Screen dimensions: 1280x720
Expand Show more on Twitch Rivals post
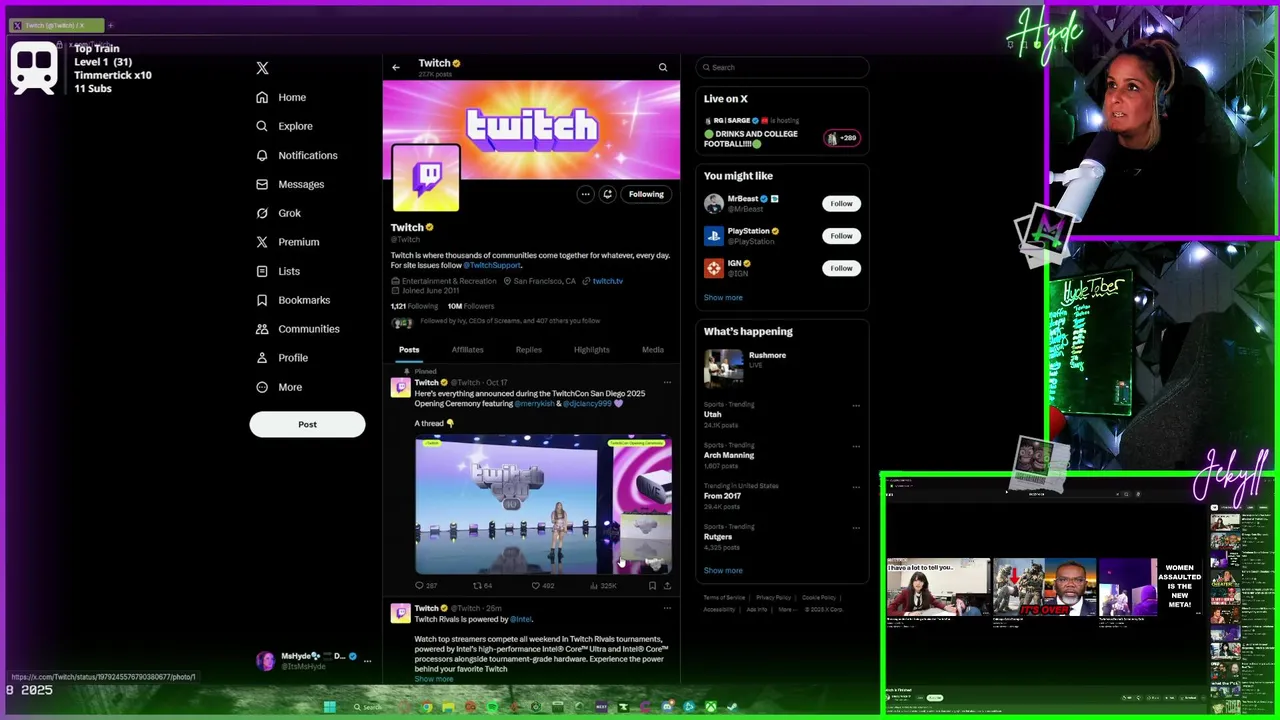[x=434, y=679]
